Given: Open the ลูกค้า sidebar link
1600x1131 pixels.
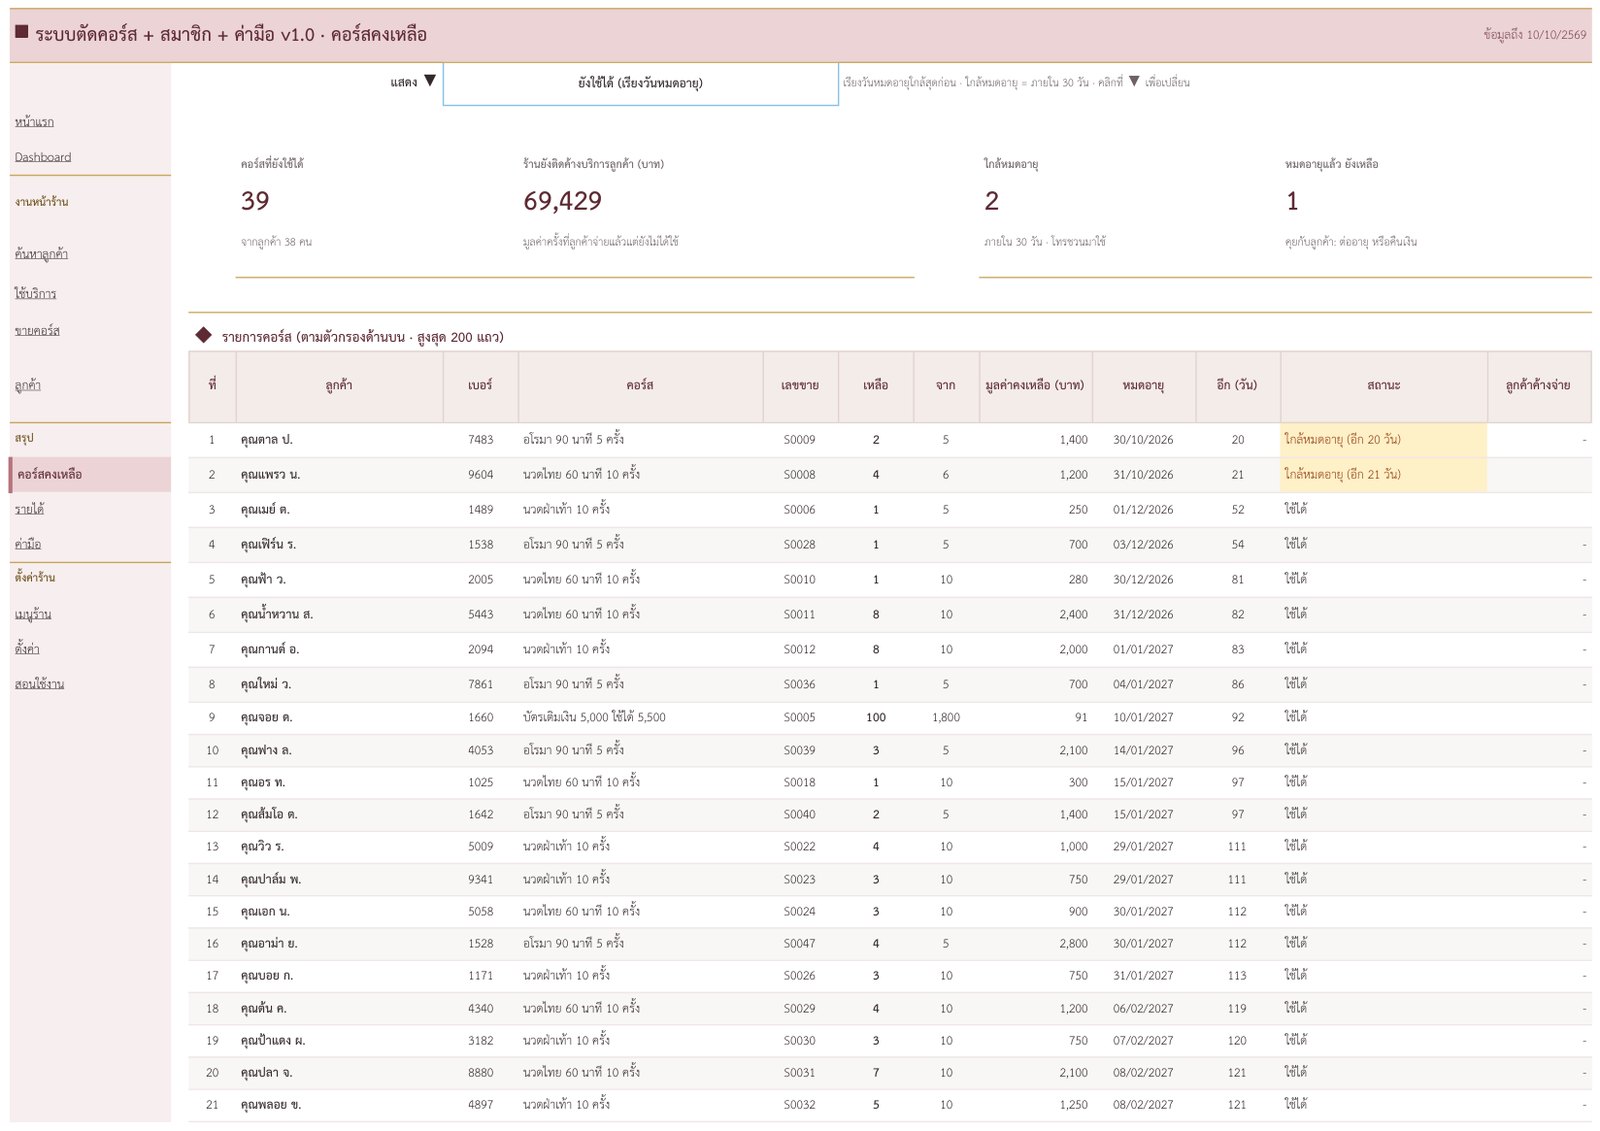Looking at the screenshot, I should (x=28, y=385).
